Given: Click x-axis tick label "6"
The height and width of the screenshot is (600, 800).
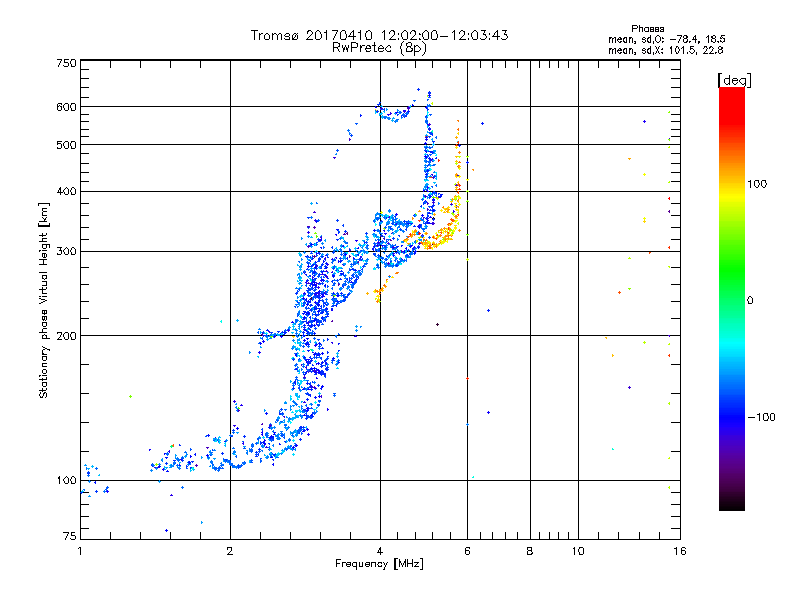Looking at the screenshot, I should (x=467, y=551).
